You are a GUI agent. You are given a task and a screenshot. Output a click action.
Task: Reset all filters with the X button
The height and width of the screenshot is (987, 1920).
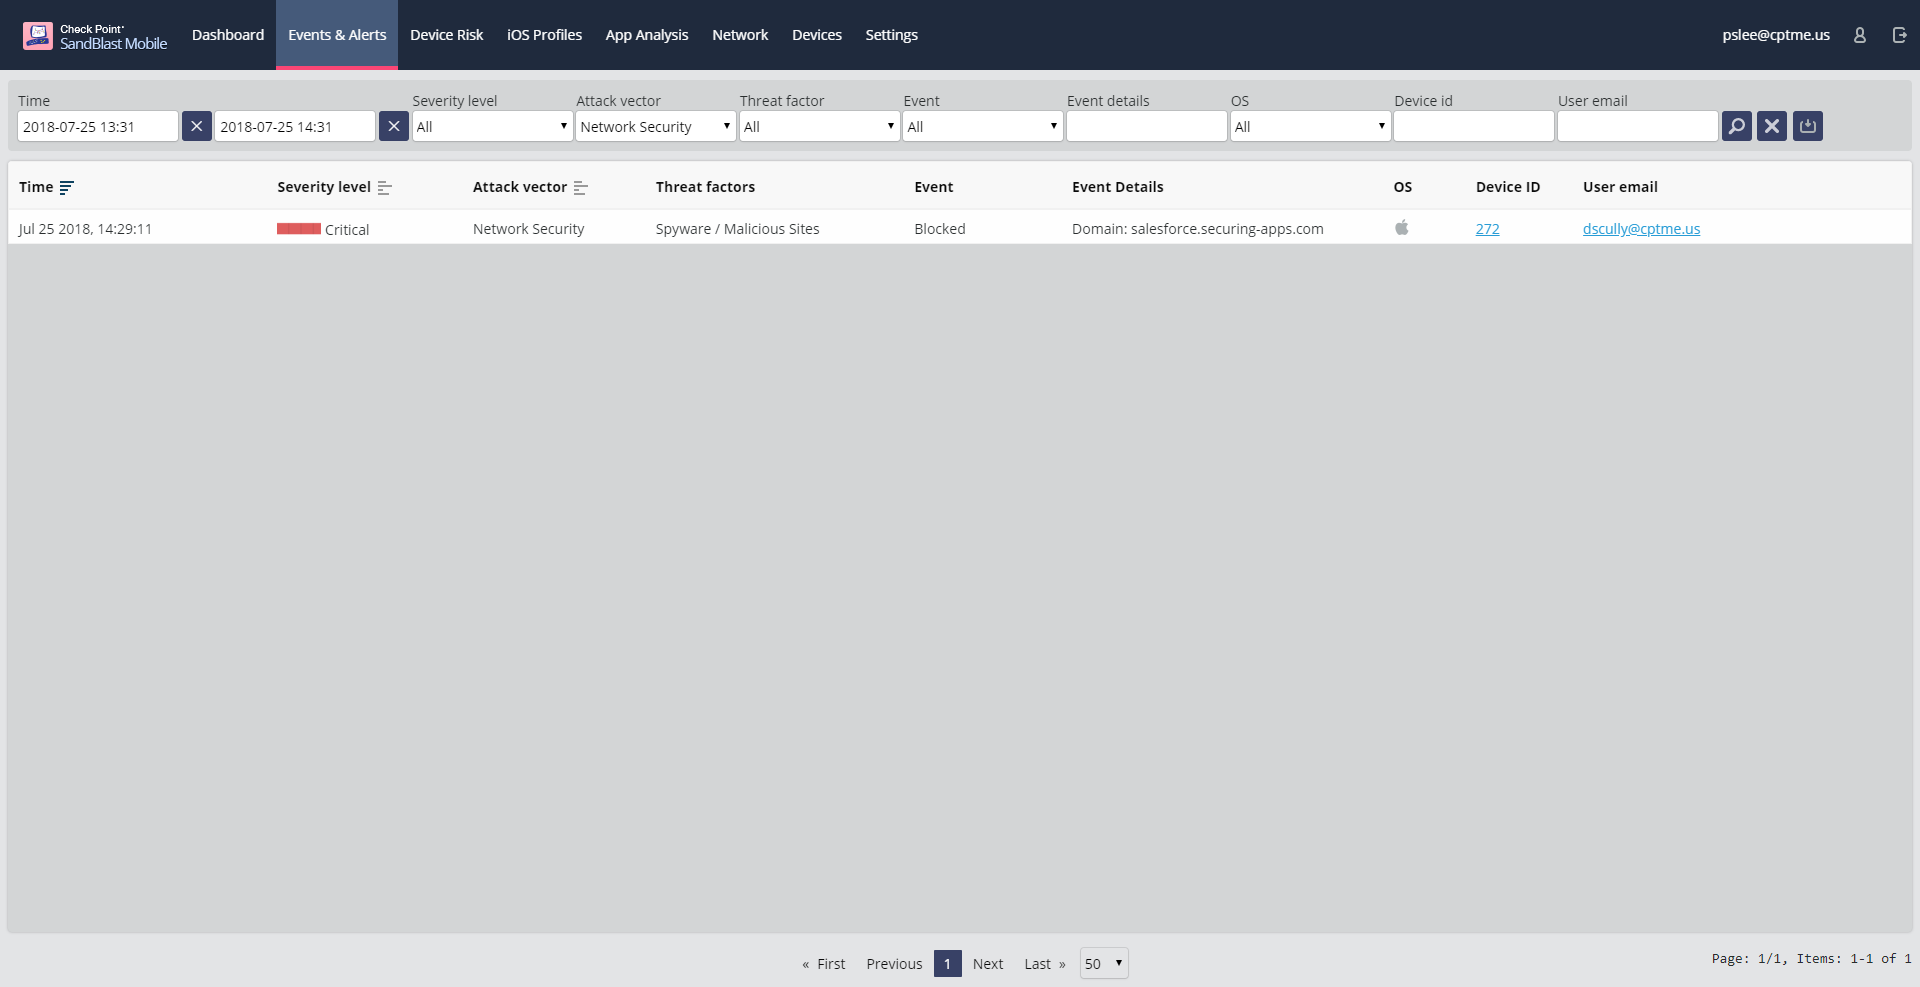pyautogui.click(x=1772, y=126)
